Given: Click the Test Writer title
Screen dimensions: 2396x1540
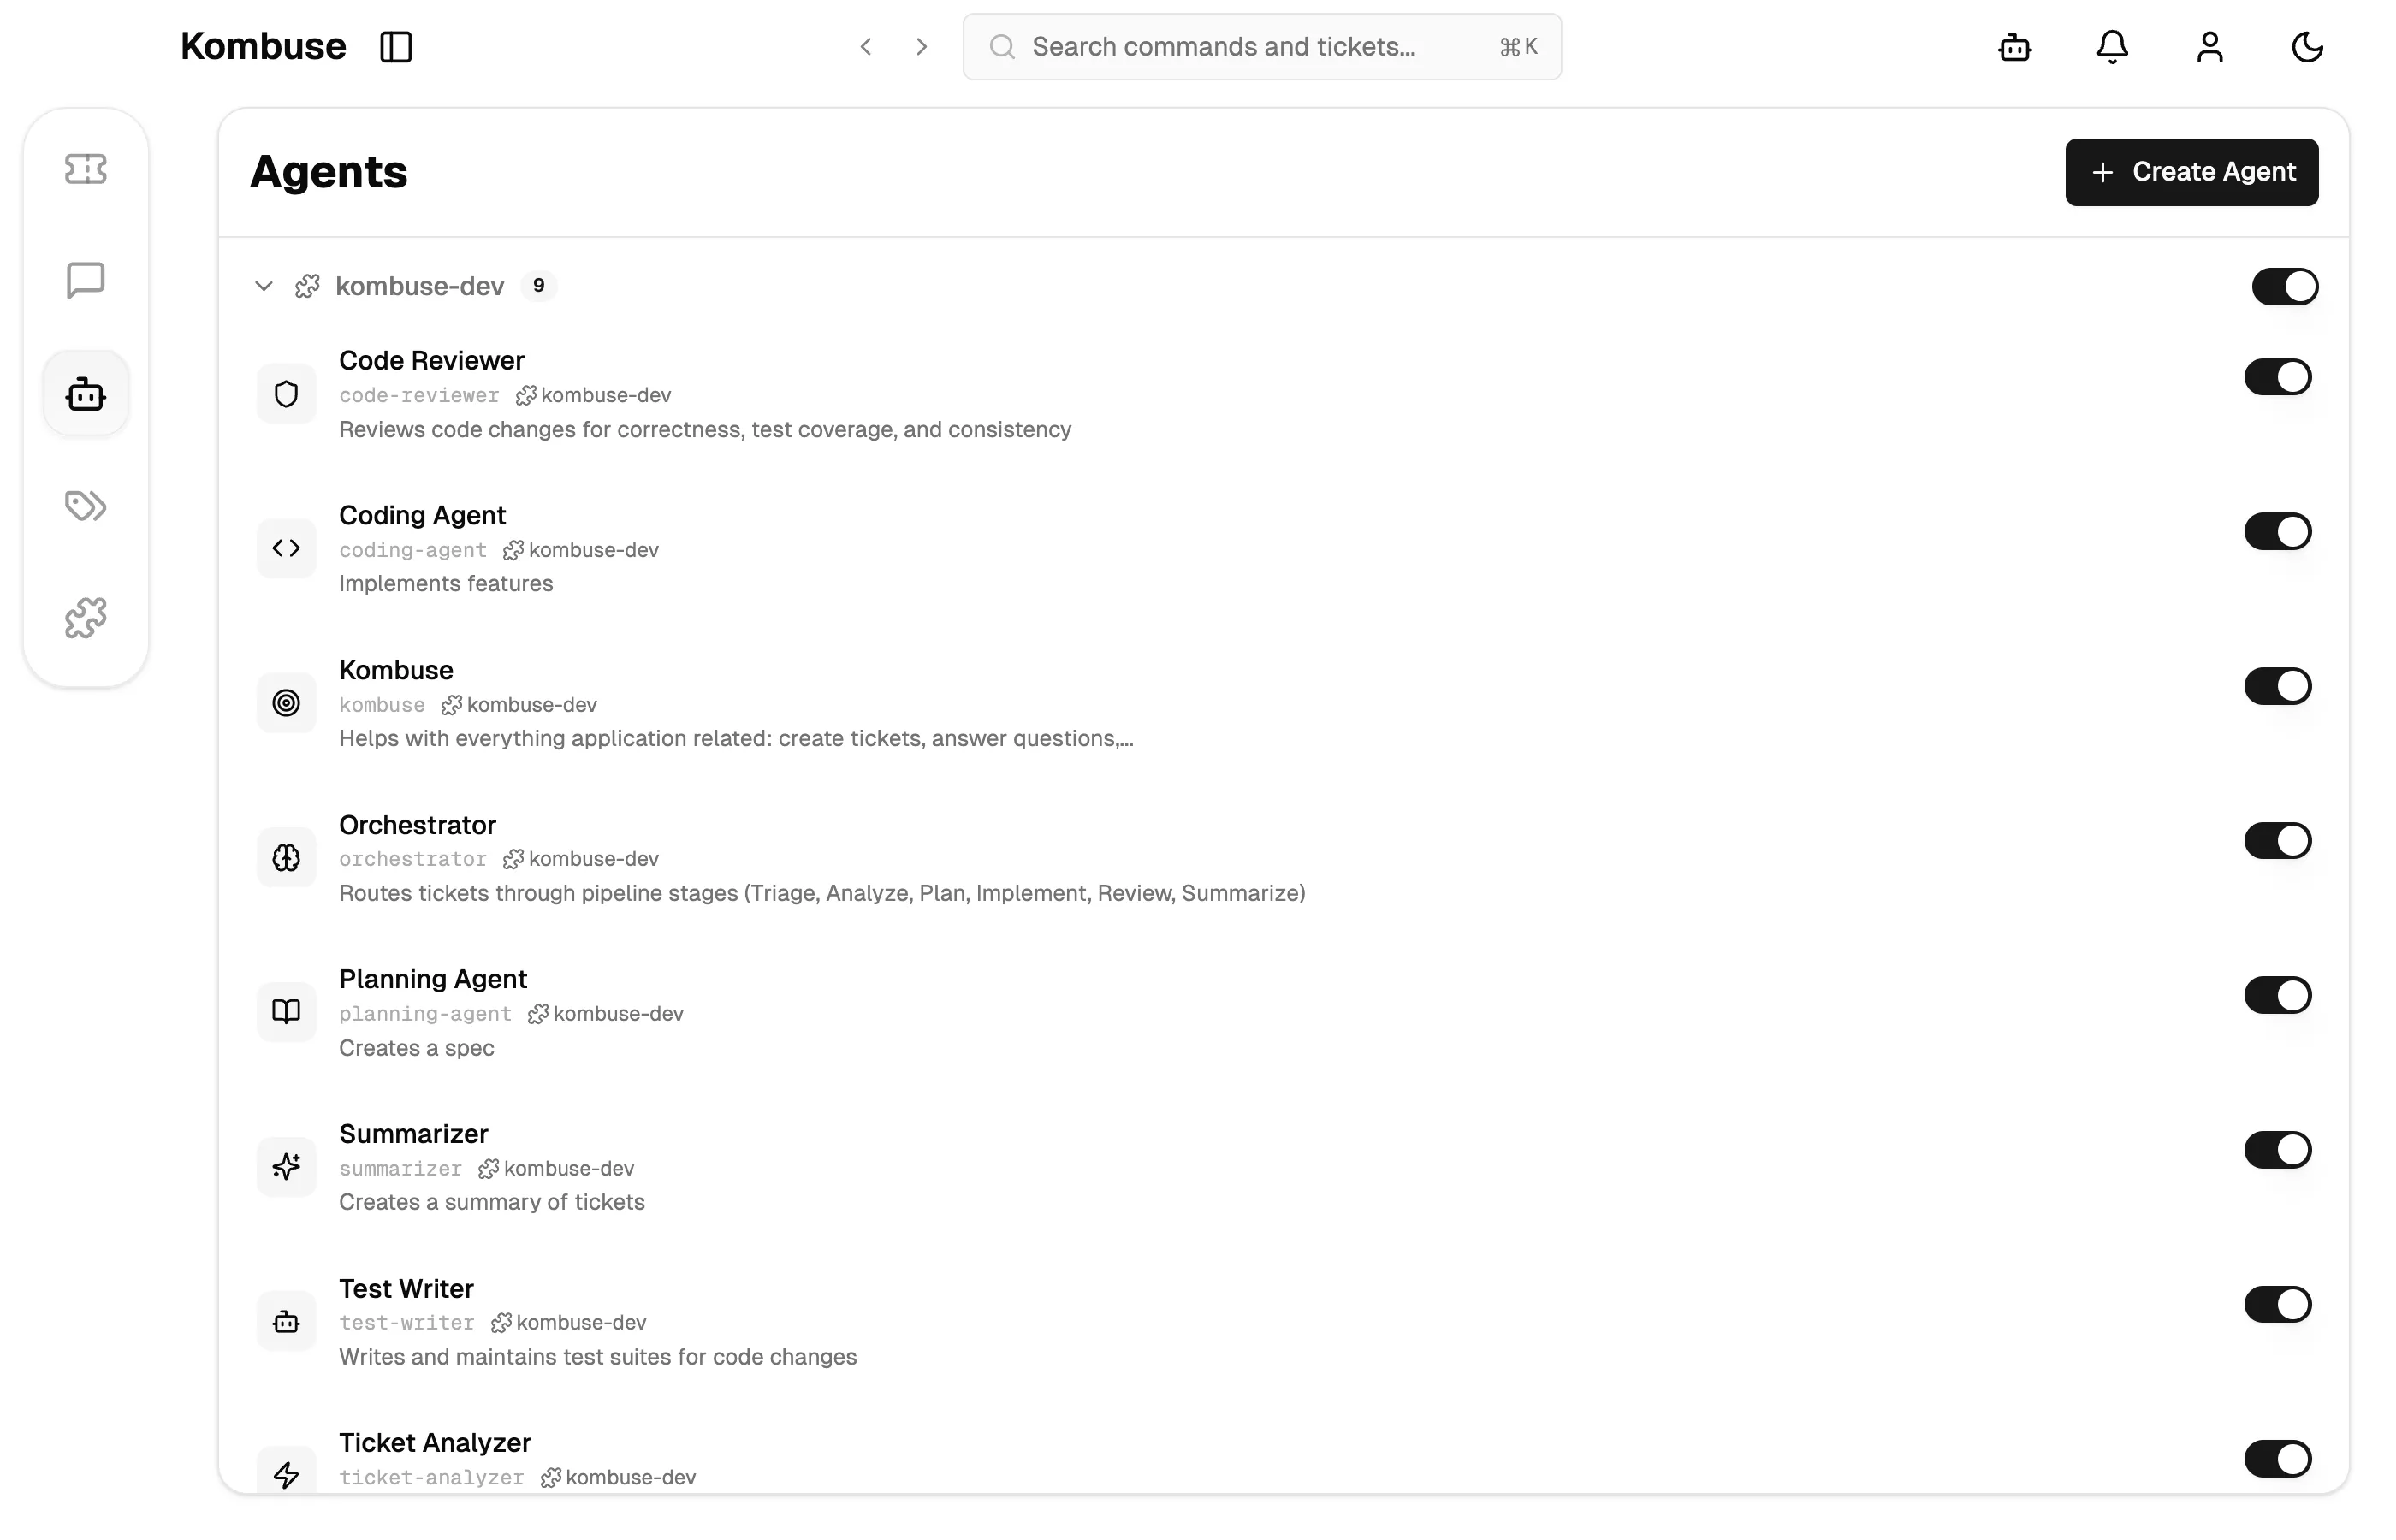Looking at the screenshot, I should pyautogui.click(x=406, y=1289).
